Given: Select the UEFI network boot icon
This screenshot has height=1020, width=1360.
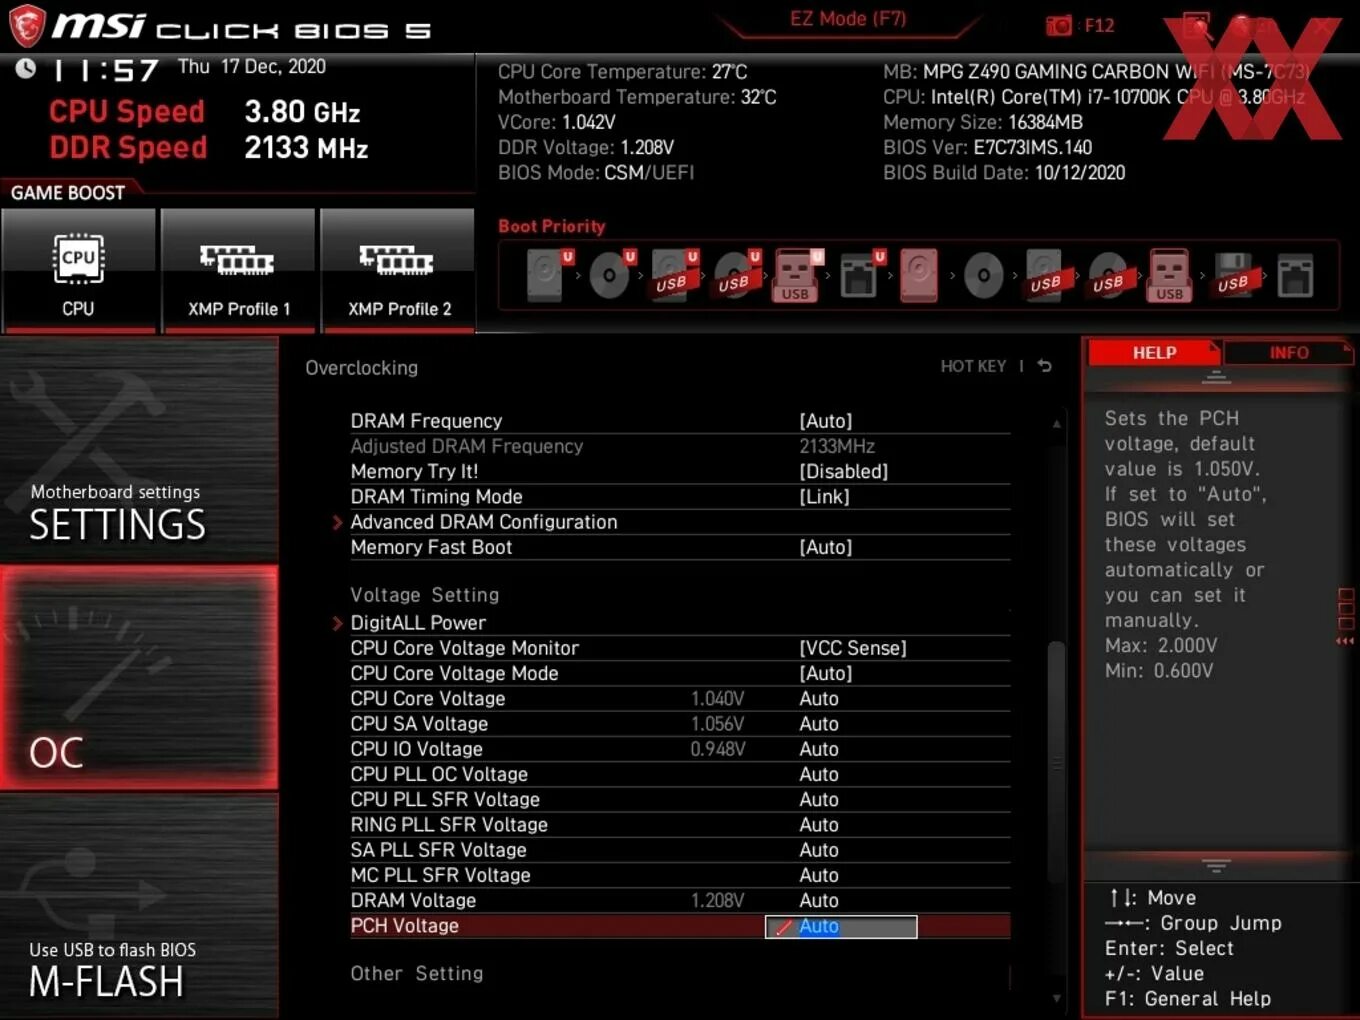Looking at the screenshot, I should (x=860, y=275).
